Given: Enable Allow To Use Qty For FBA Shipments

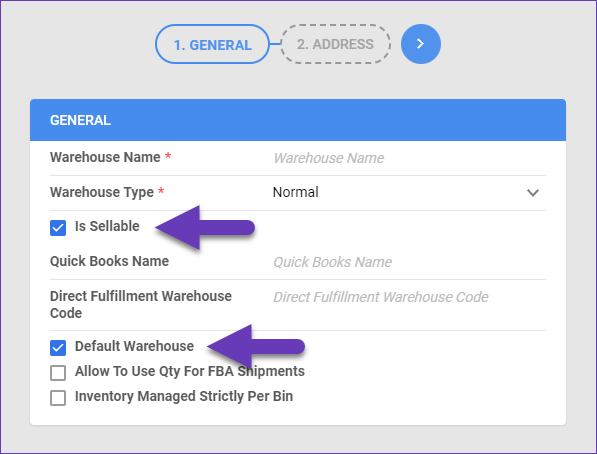Looking at the screenshot, I should tap(58, 373).
